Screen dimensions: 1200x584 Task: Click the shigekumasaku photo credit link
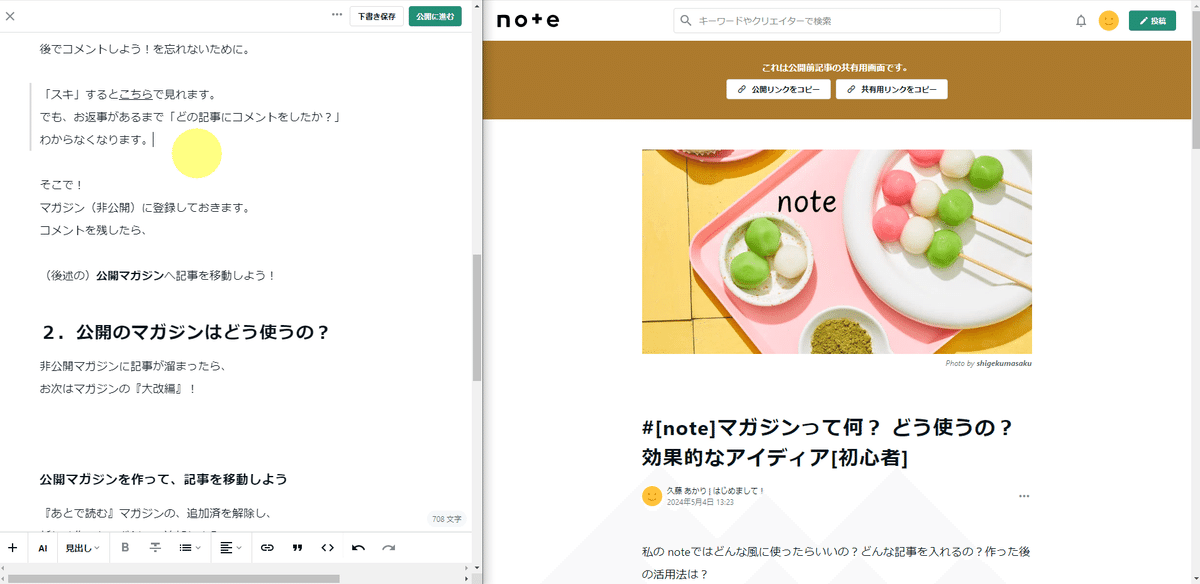pos(1004,363)
